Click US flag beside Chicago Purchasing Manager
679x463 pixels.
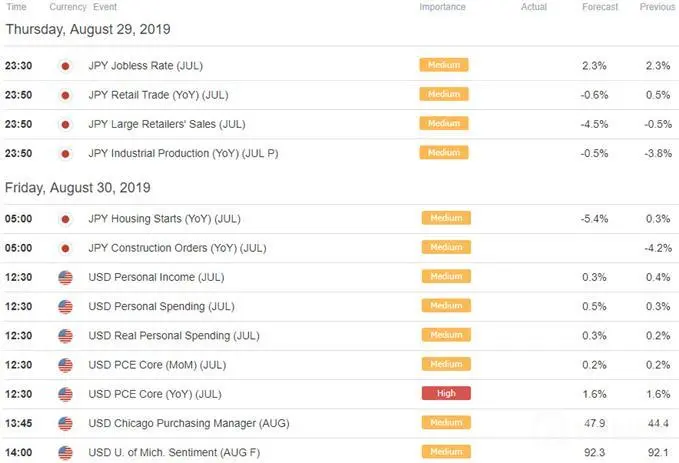pyautogui.click(x=65, y=424)
